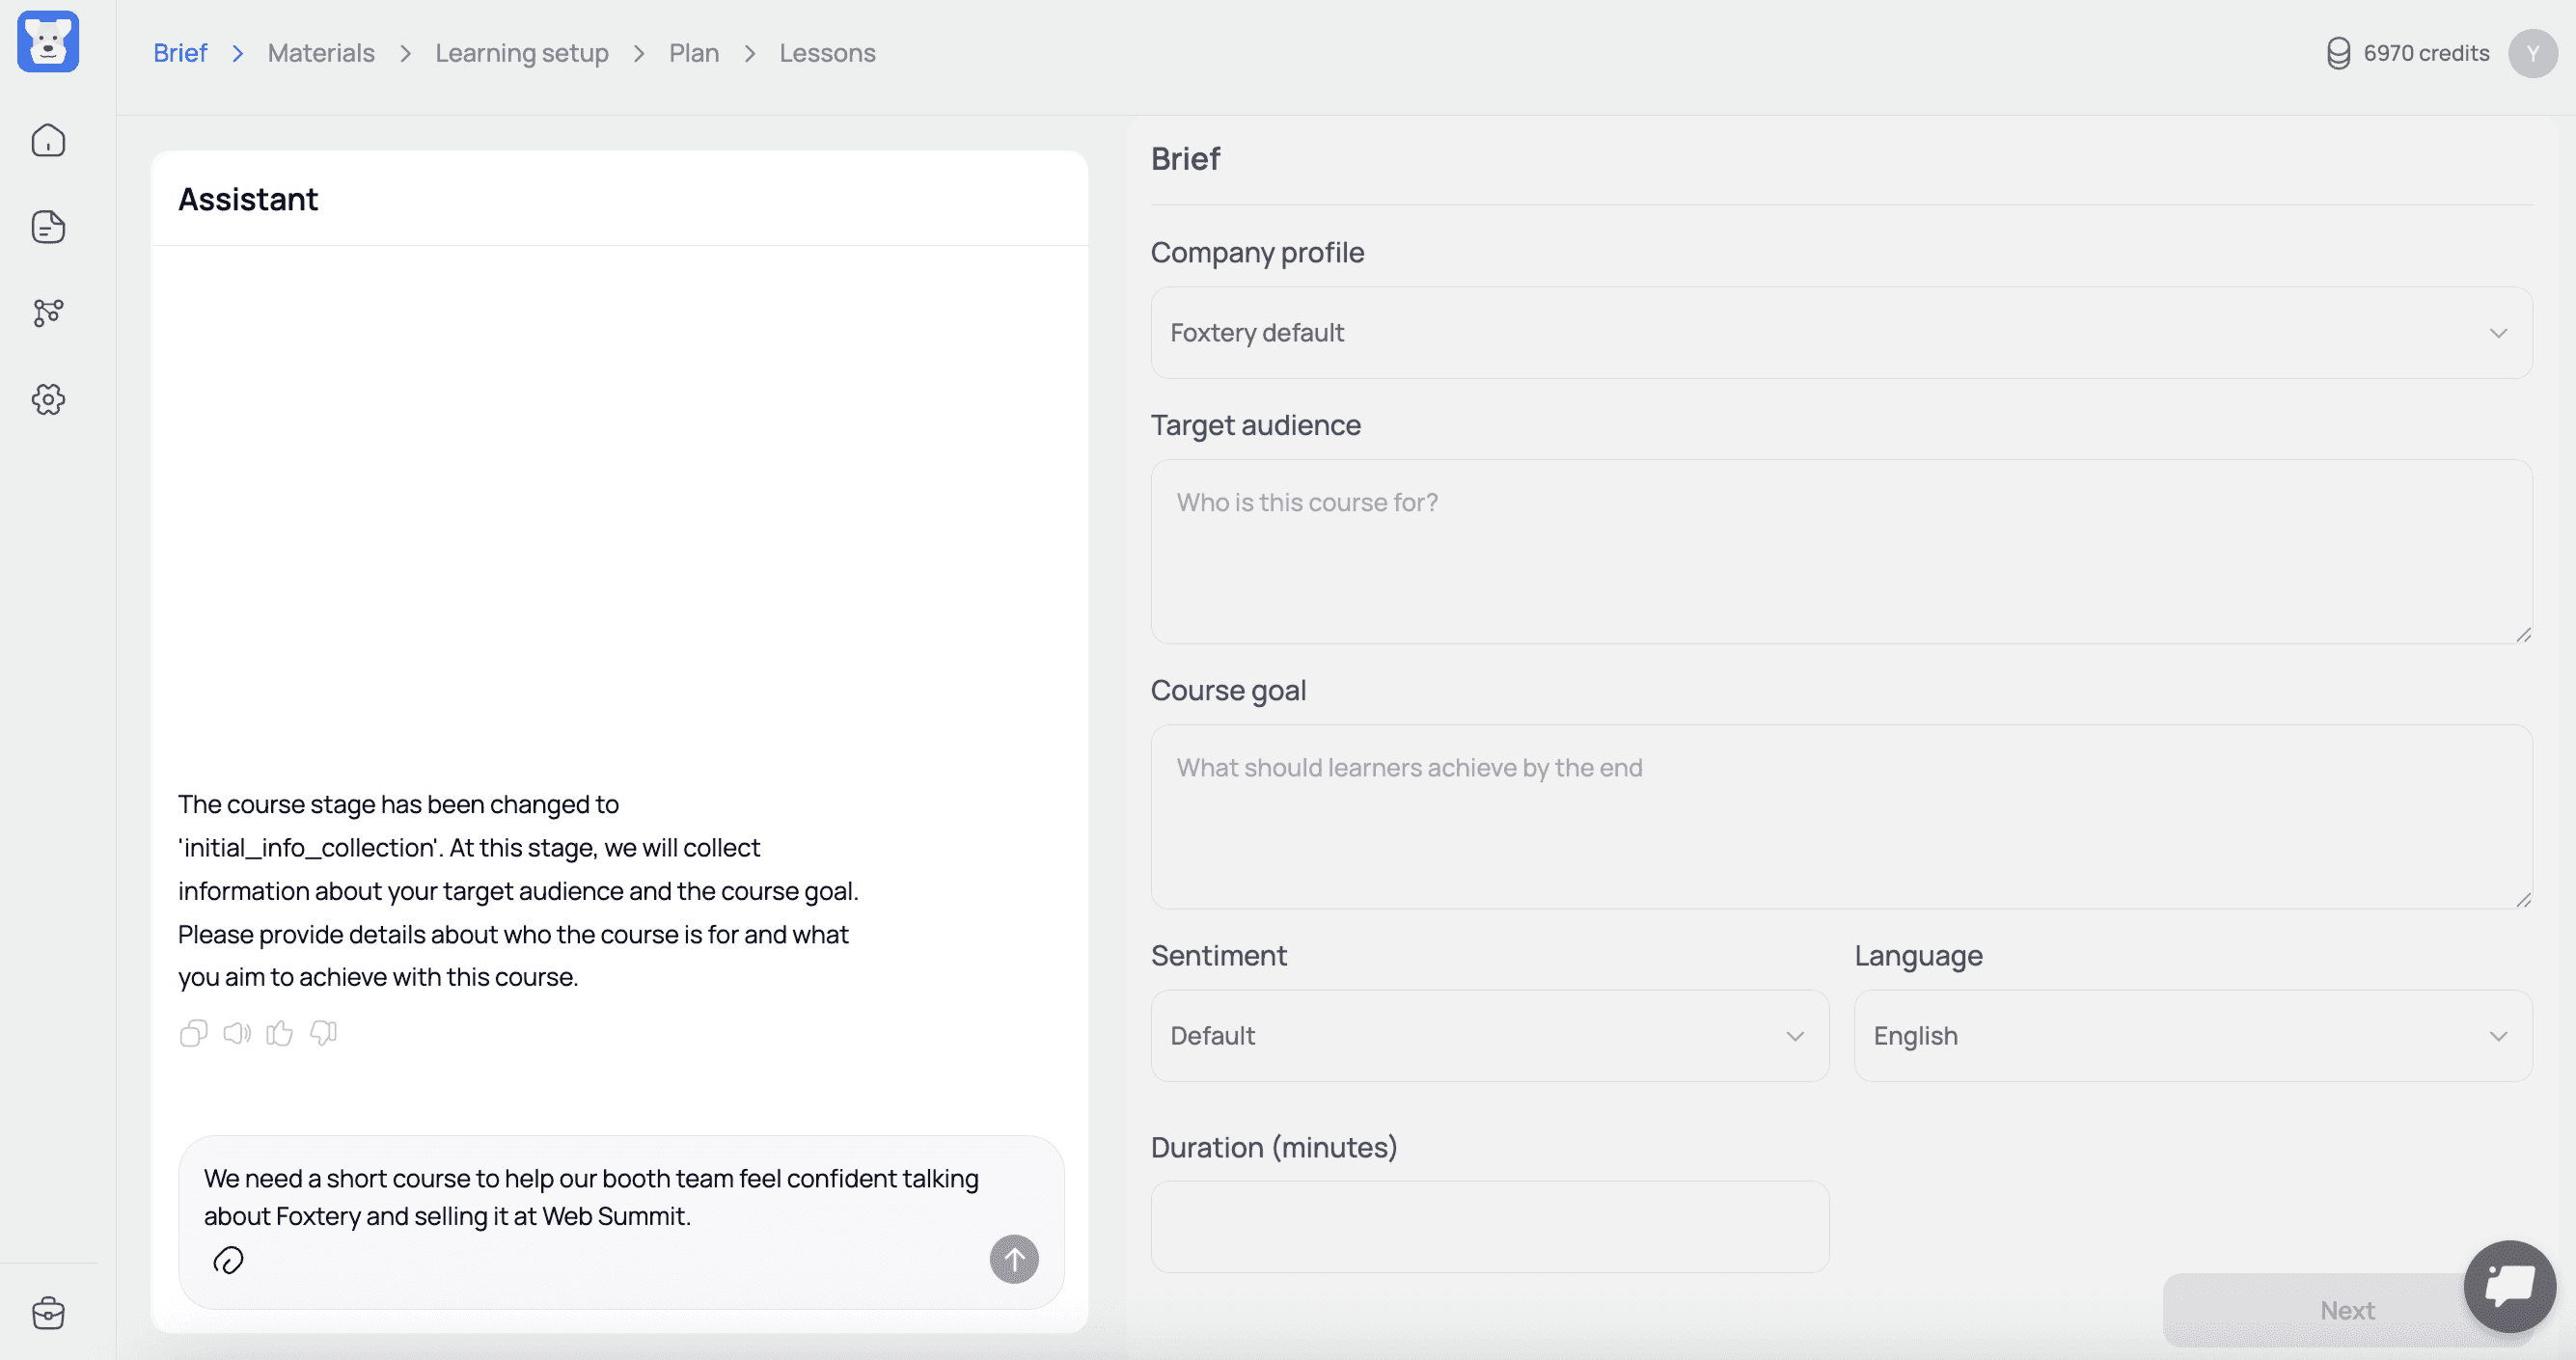The height and width of the screenshot is (1360, 2576).
Task: Open the Company profile dropdown
Action: [x=1840, y=332]
